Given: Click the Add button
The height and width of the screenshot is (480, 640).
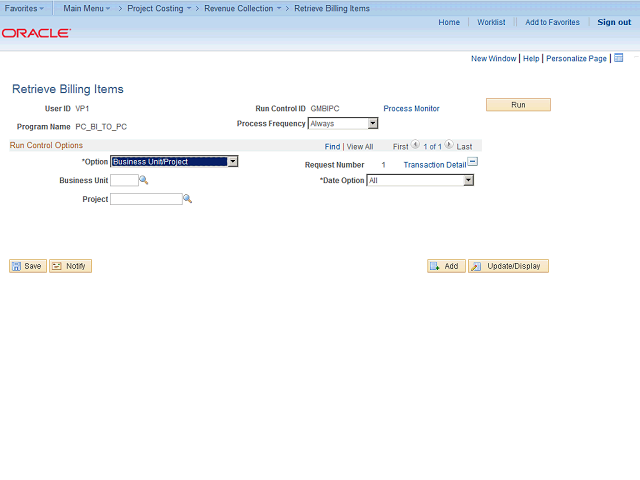Looking at the screenshot, I should point(446,266).
